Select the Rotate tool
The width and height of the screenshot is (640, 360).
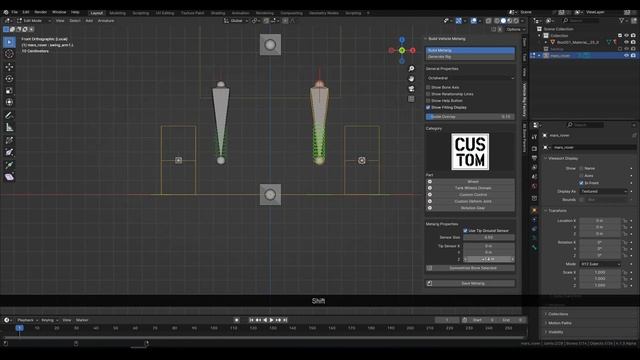pos(9,79)
